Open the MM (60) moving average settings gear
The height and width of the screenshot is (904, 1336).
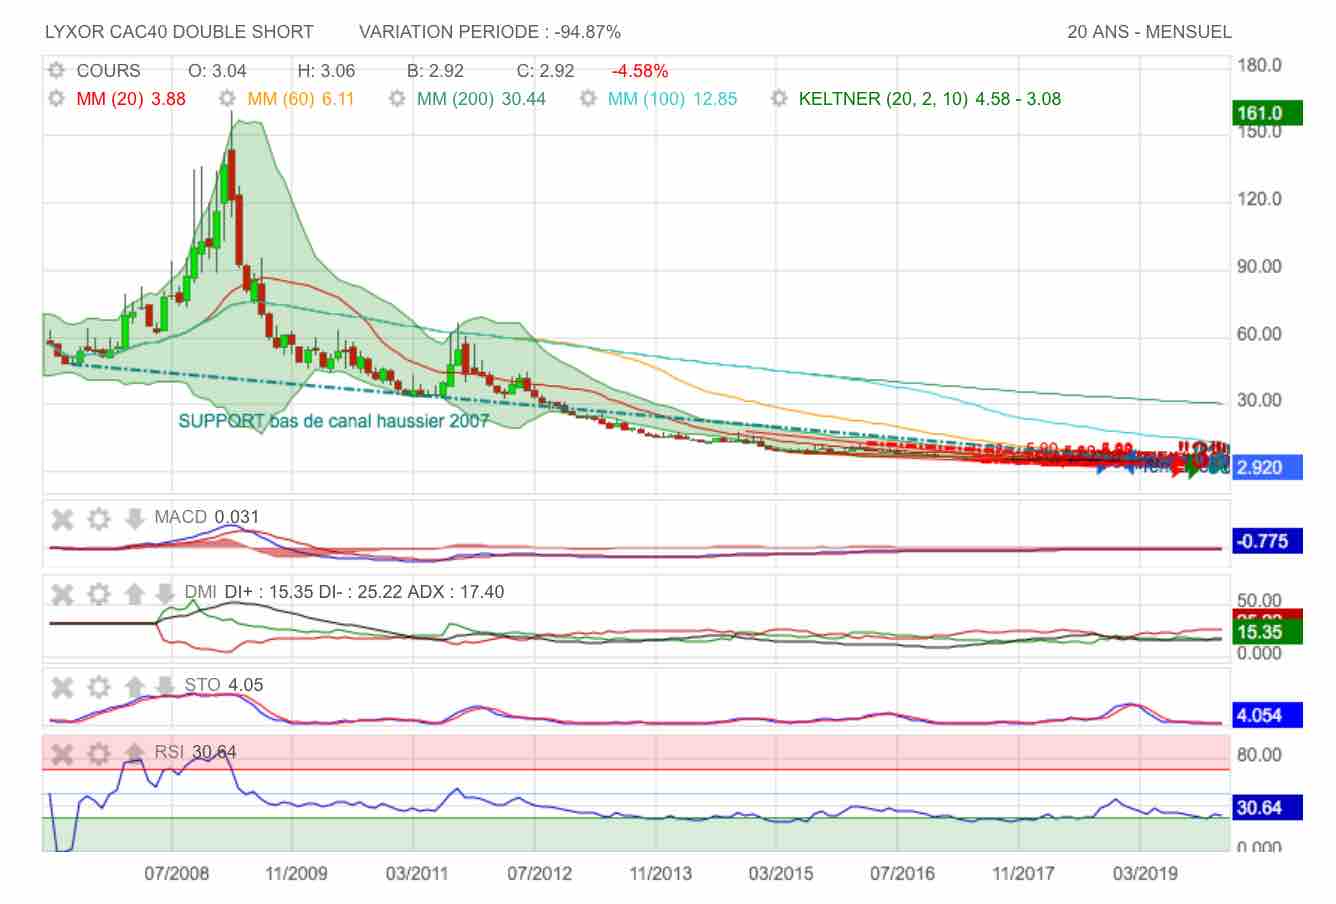pos(227,99)
